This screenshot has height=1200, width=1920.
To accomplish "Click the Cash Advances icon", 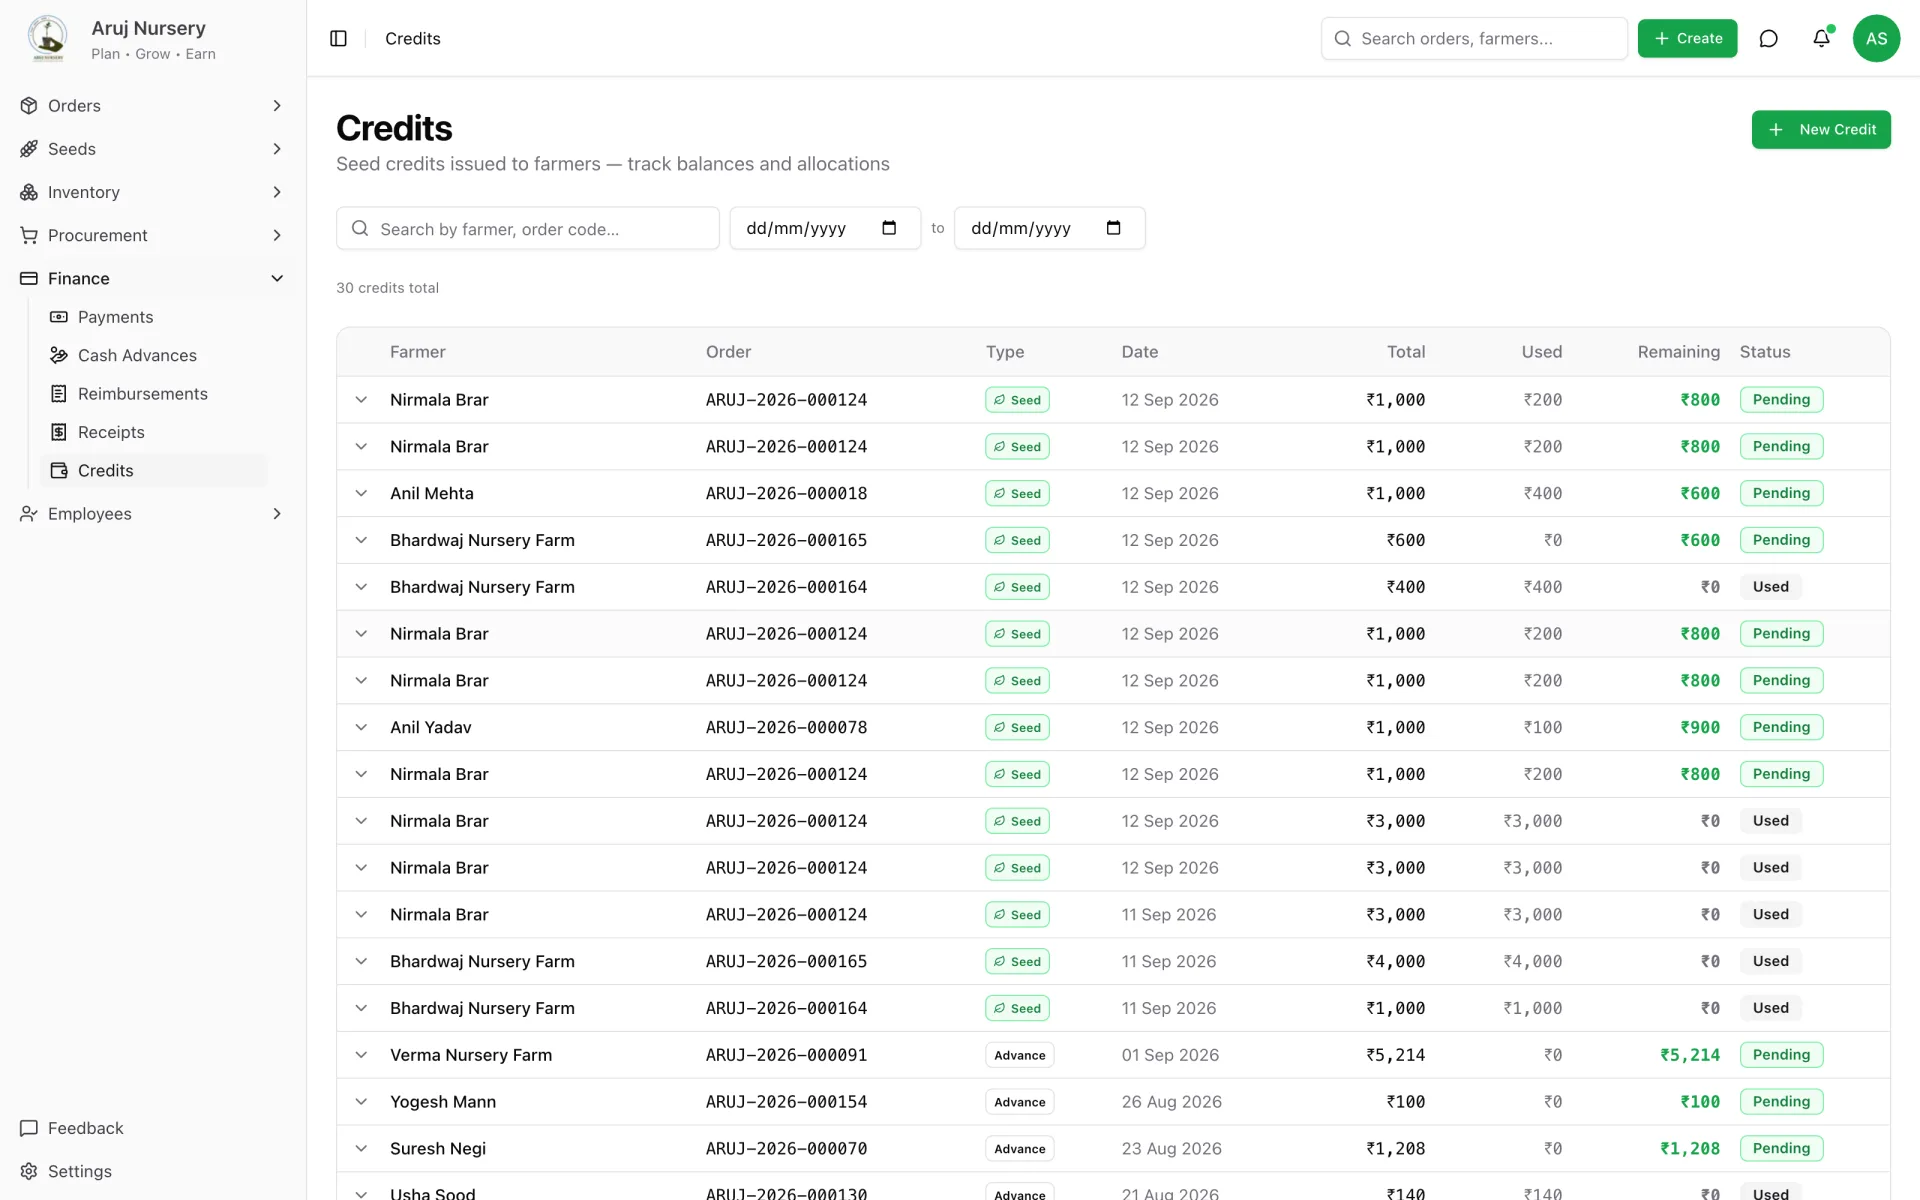I will pyautogui.click(x=59, y=355).
